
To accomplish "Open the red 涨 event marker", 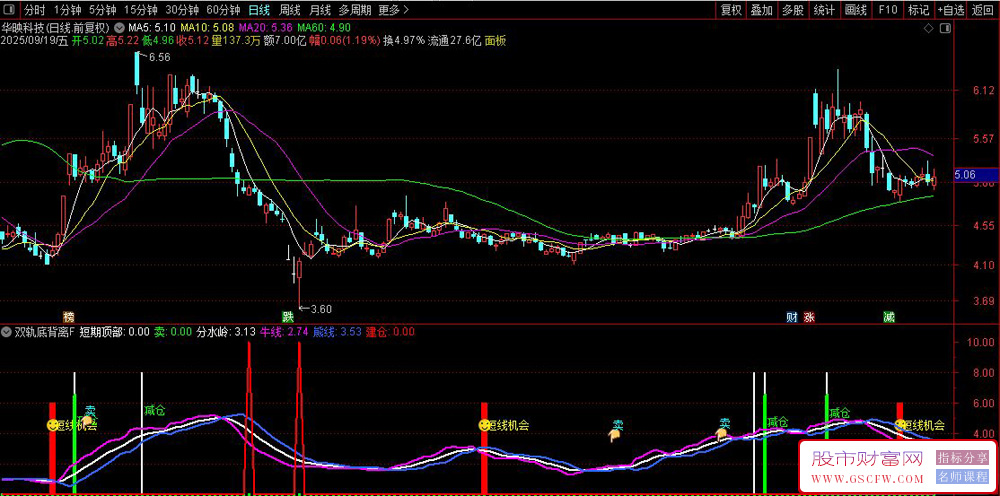I will click(809, 316).
